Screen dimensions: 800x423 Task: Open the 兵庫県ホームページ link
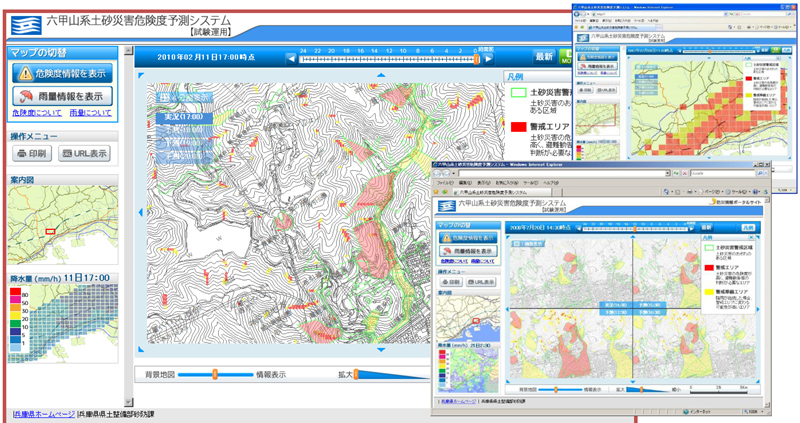(44, 413)
